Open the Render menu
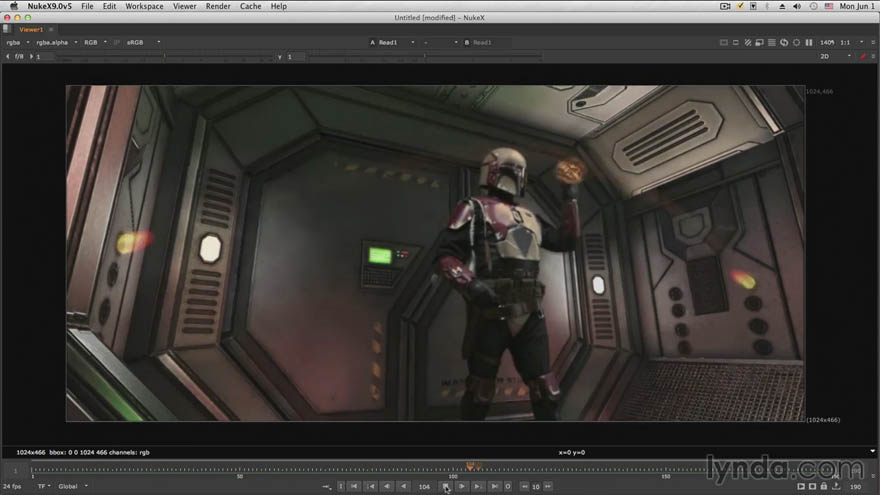Viewport: 880px width, 495px height. pos(218,6)
